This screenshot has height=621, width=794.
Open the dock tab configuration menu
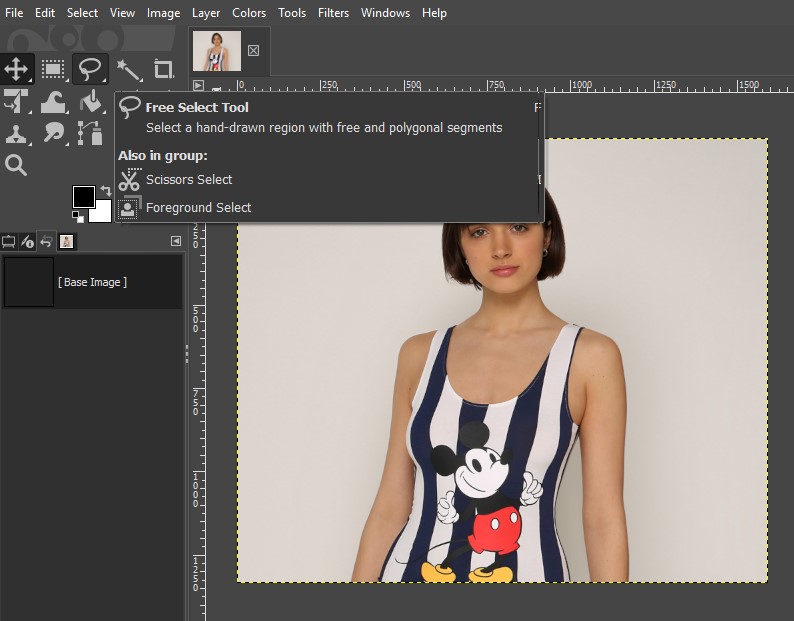point(176,241)
